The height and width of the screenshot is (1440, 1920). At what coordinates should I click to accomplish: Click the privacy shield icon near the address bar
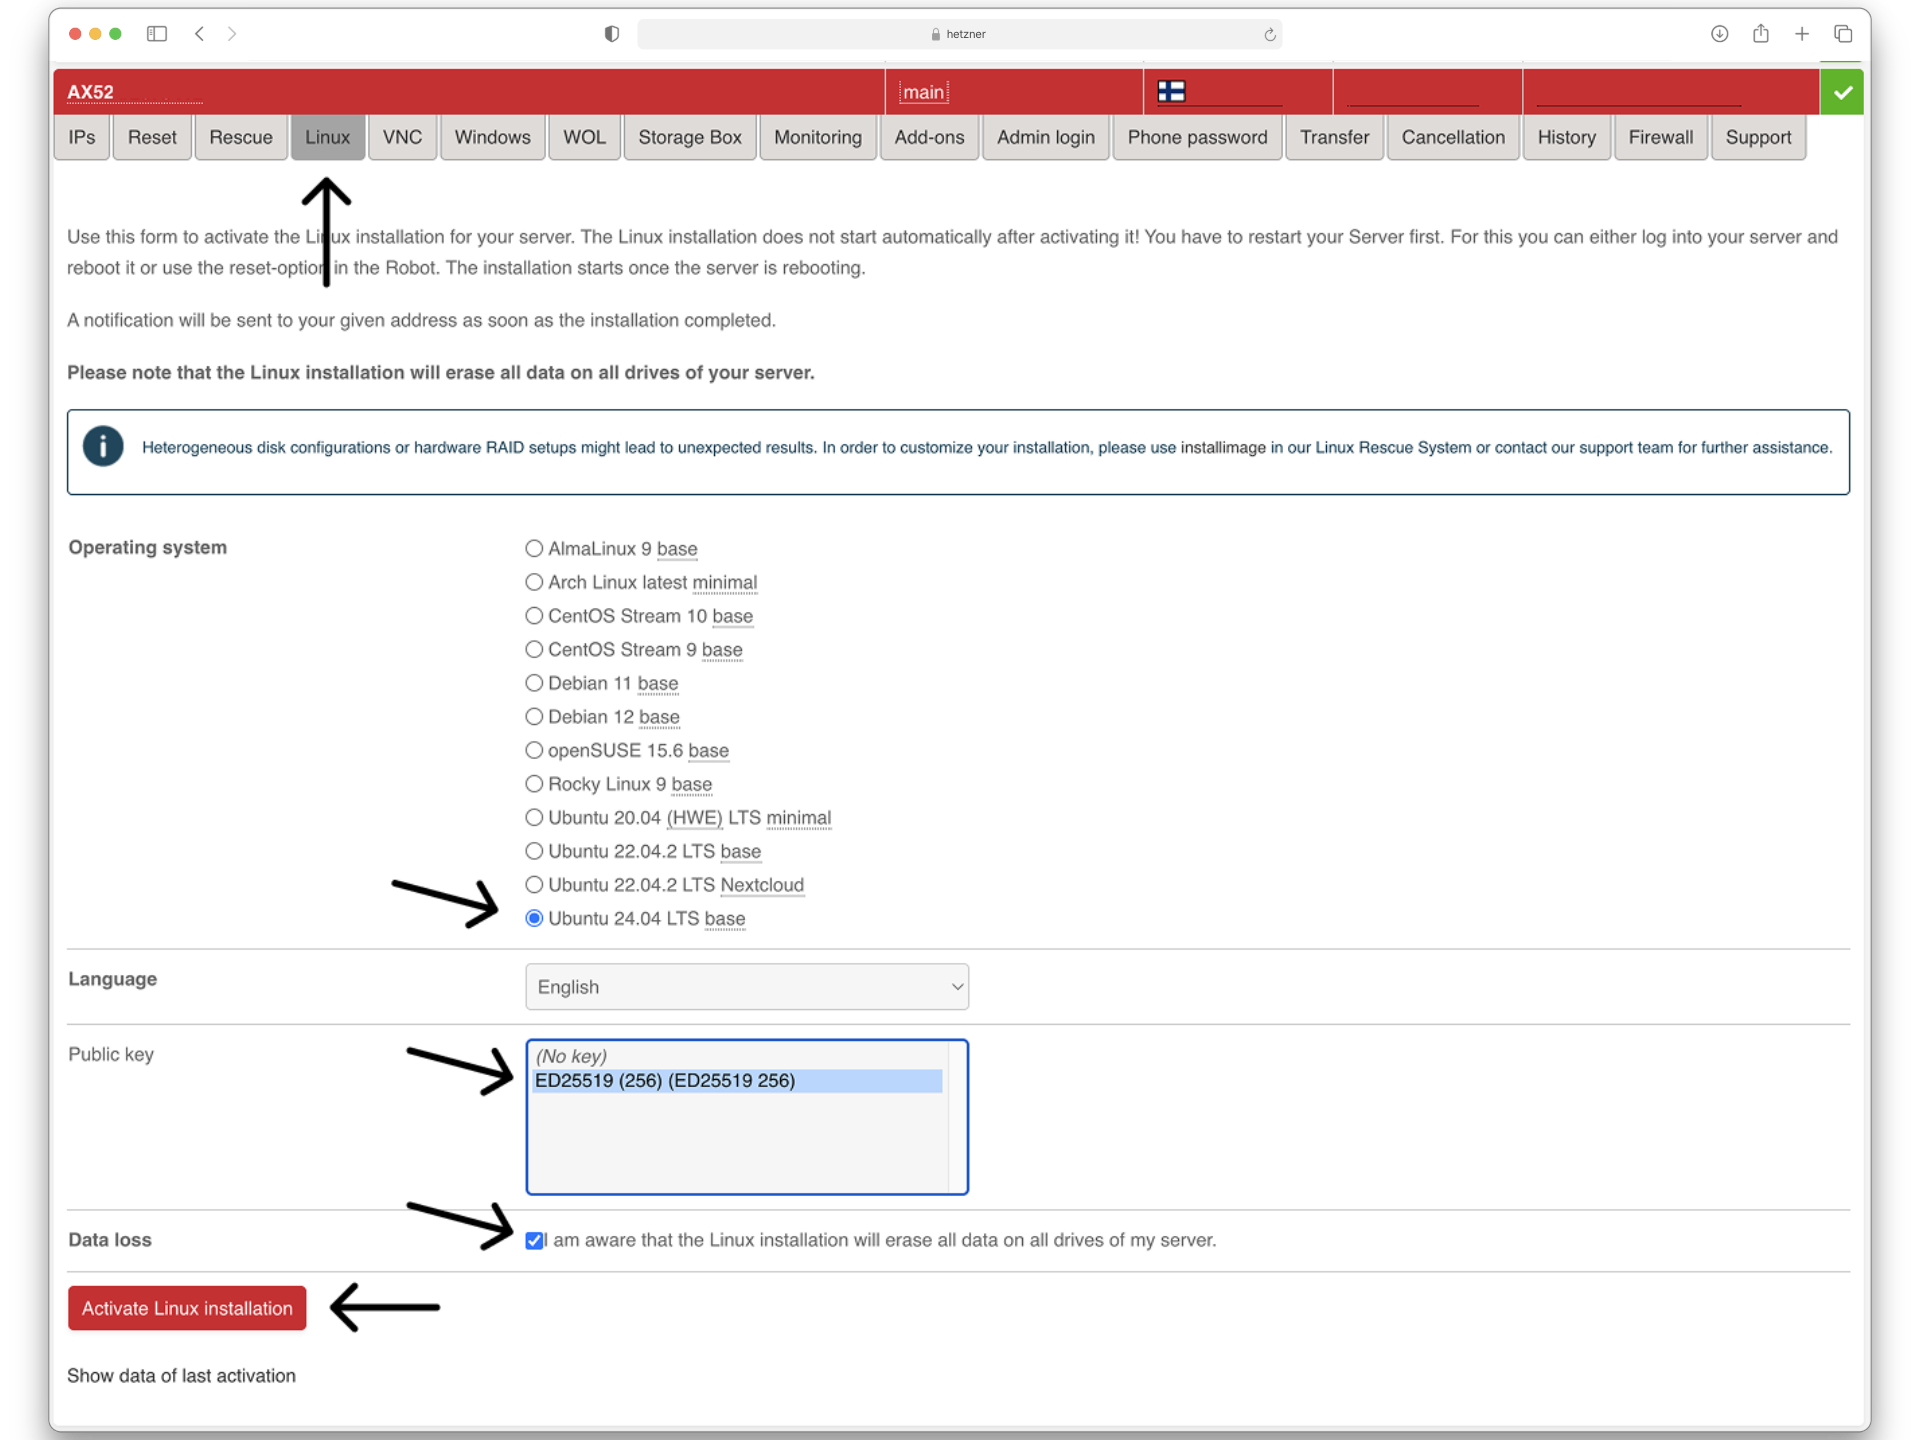click(611, 33)
